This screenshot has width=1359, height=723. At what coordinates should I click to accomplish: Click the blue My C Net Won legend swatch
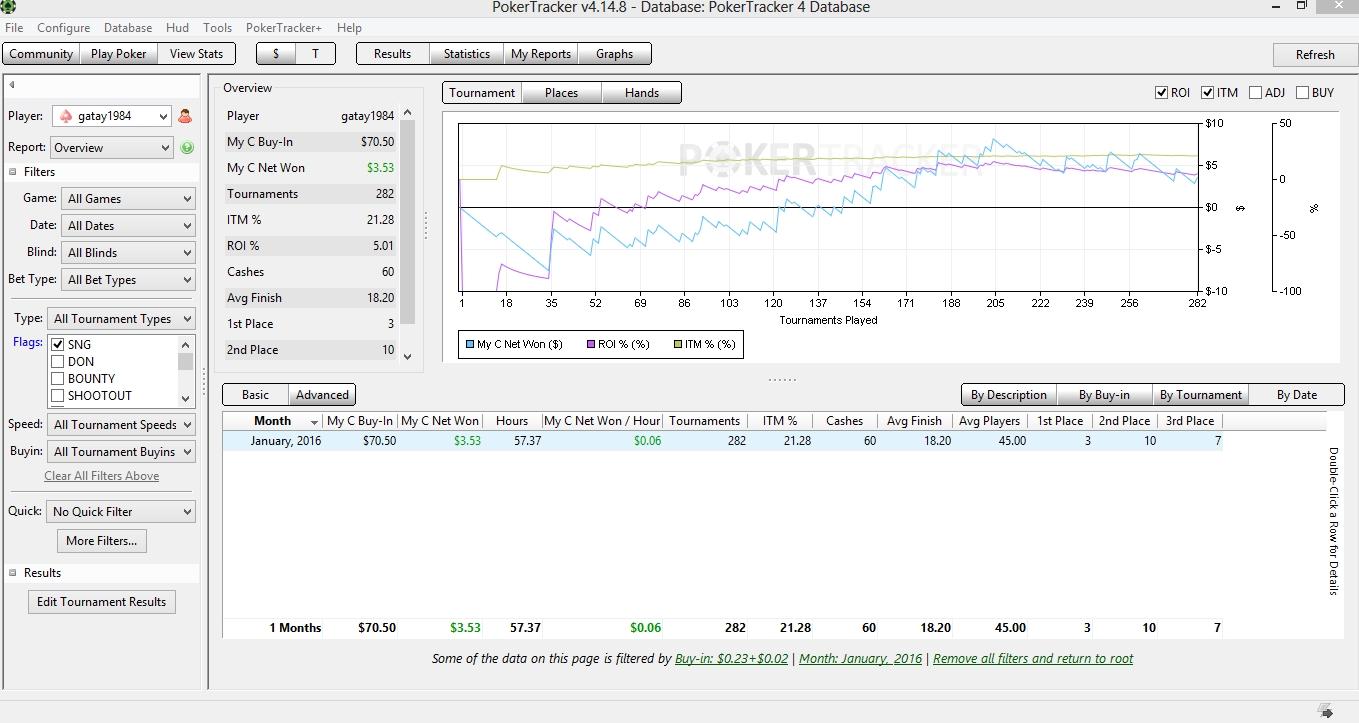(470, 344)
